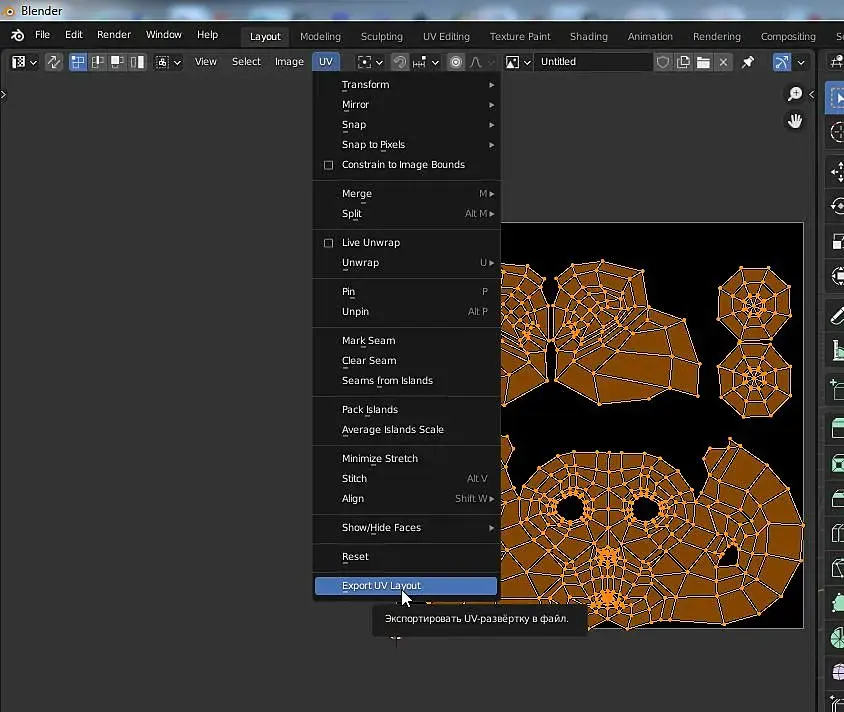Toggle proportional editing button
This screenshot has width=844, height=712.
pyautogui.click(x=456, y=62)
